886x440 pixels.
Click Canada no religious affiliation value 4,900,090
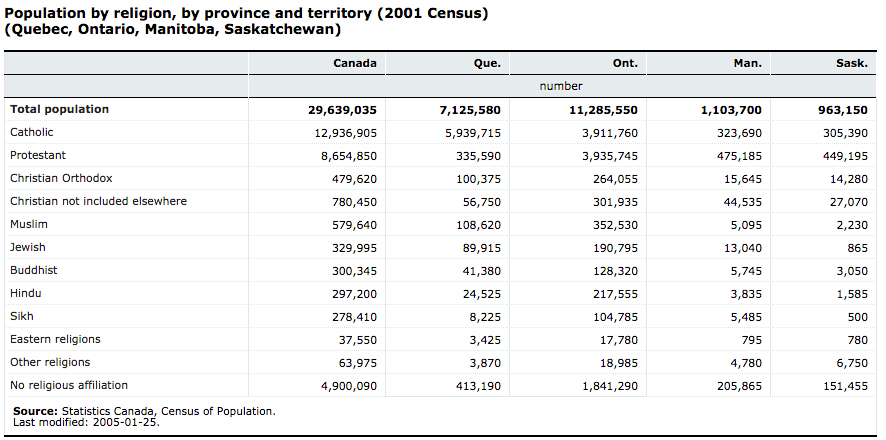pyautogui.click(x=349, y=386)
